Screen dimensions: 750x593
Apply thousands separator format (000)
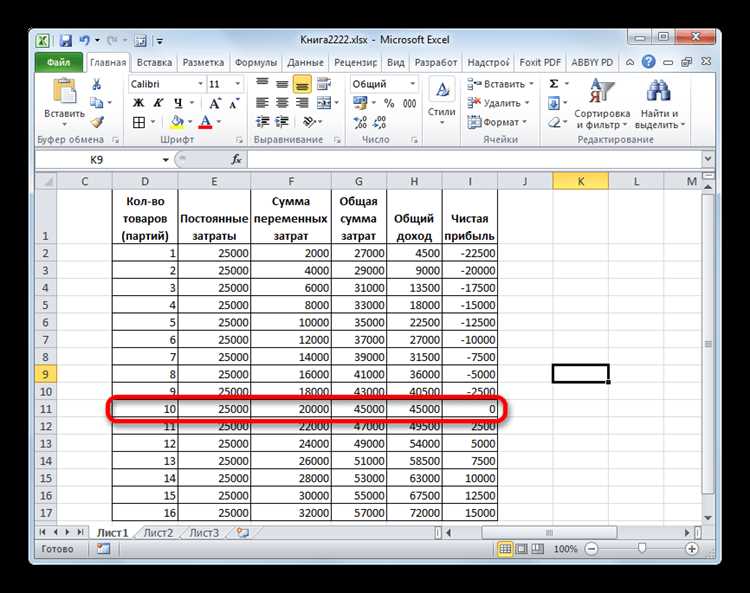coord(409,103)
